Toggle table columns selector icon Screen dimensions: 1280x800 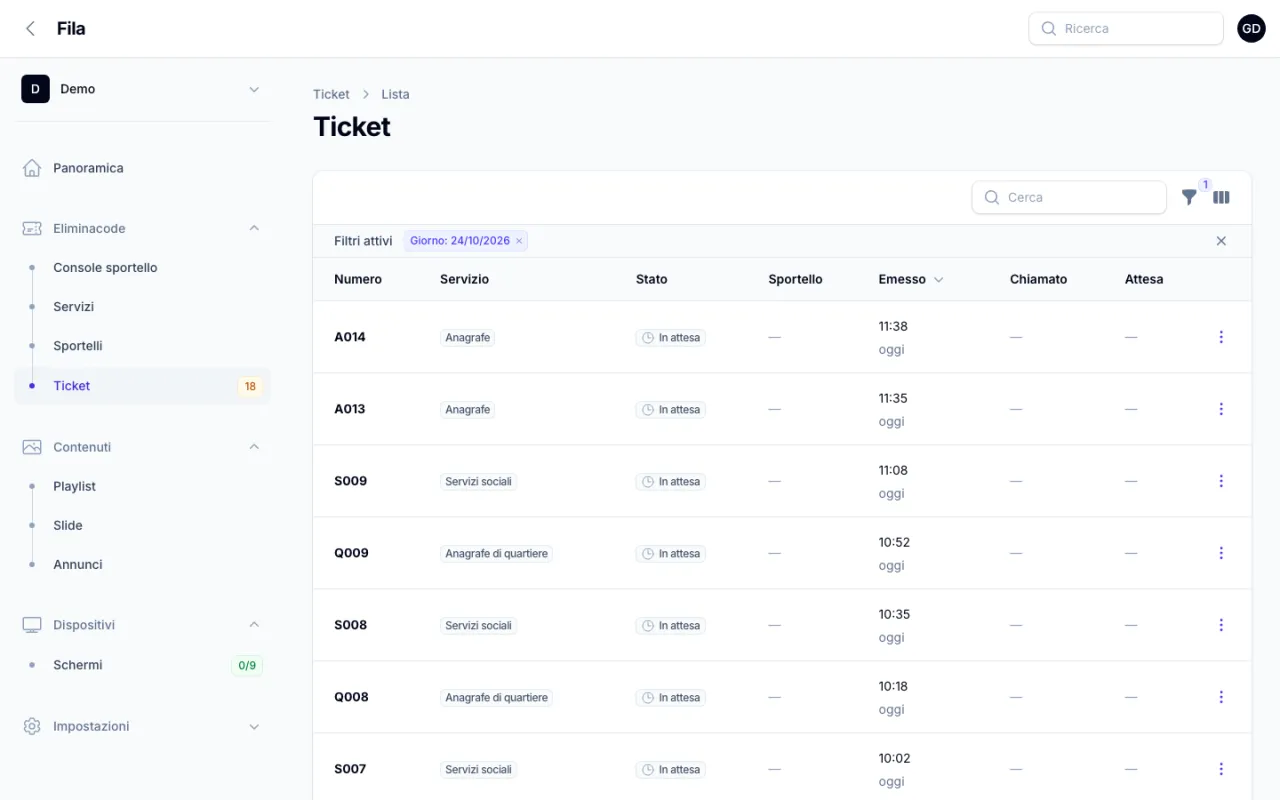click(x=1221, y=198)
